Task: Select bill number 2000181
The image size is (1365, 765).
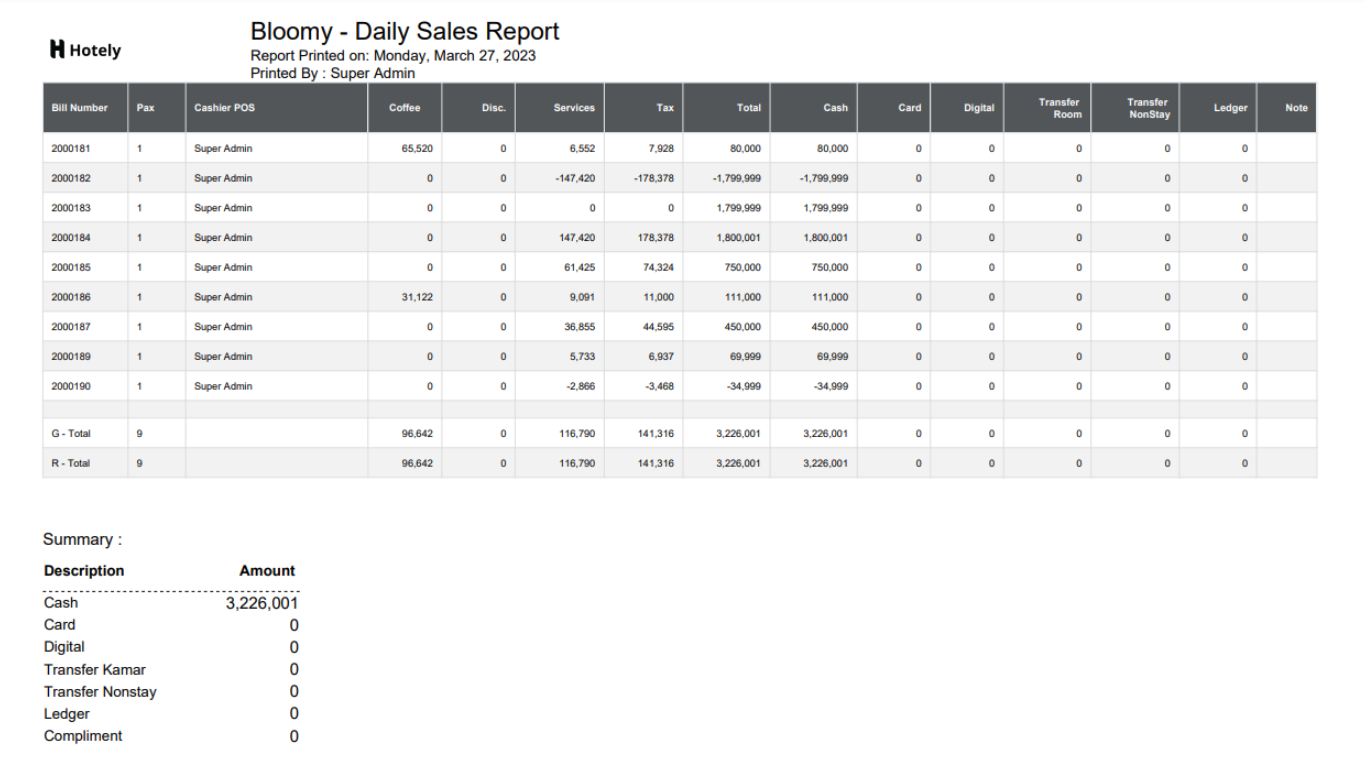Action: pos(71,149)
